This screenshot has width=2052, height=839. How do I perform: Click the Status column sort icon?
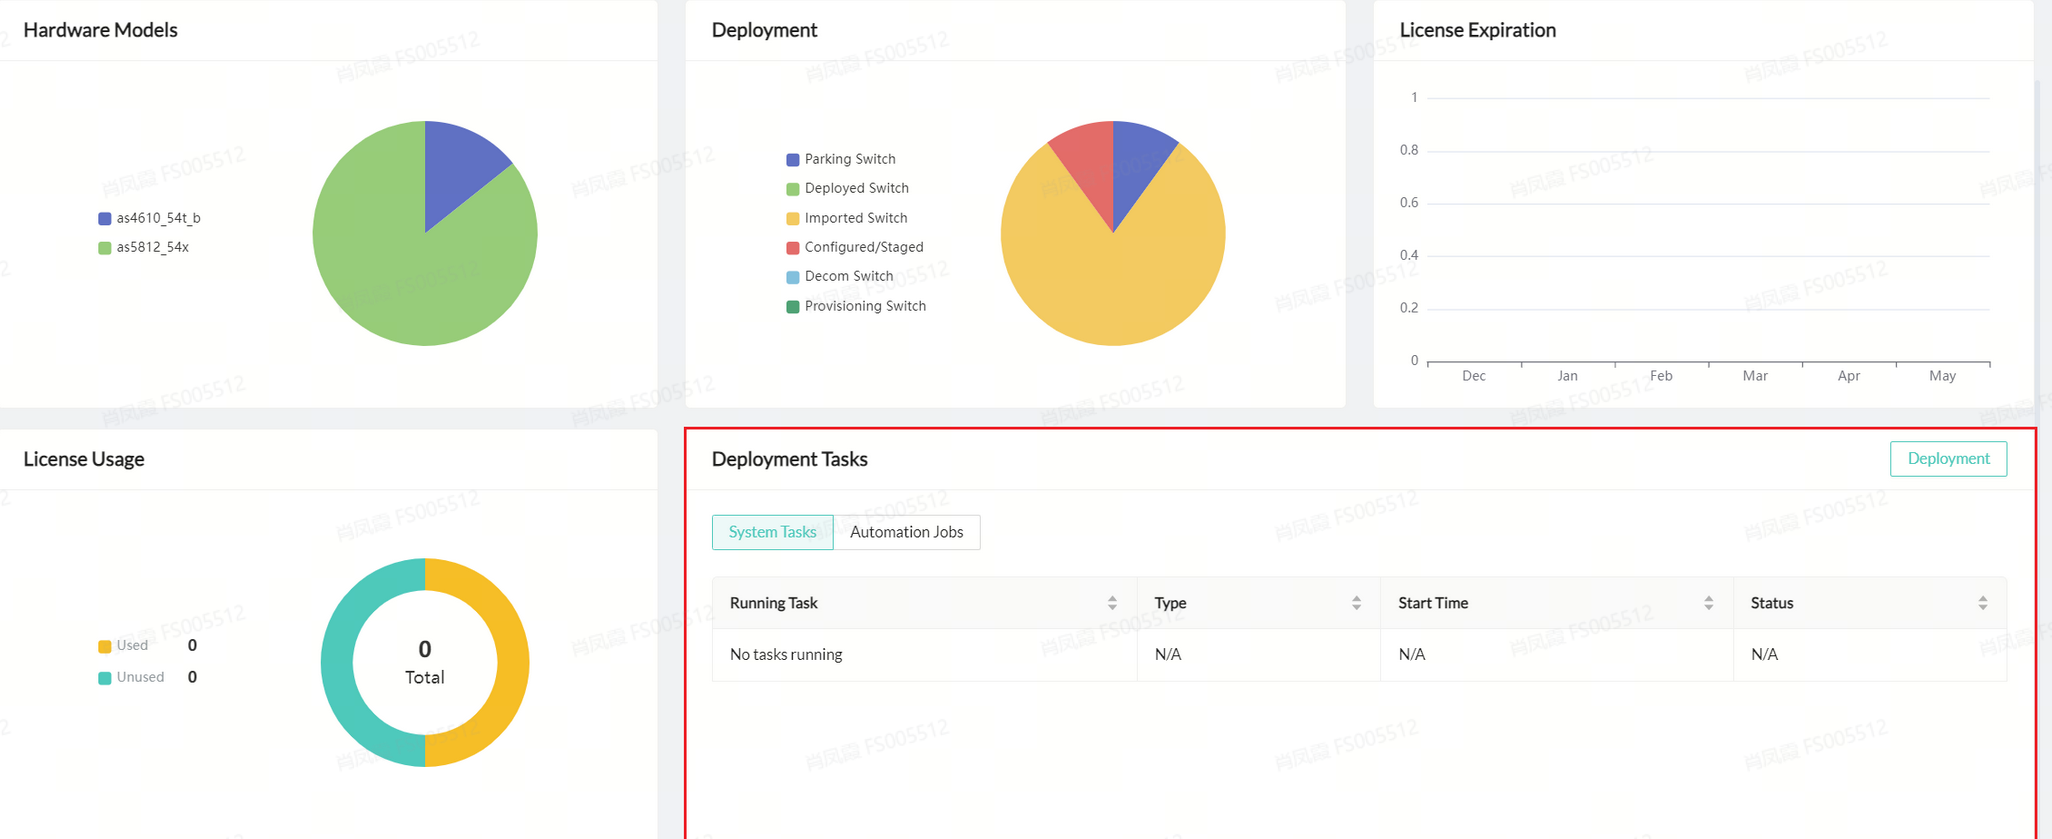[x=1982, y=603]
